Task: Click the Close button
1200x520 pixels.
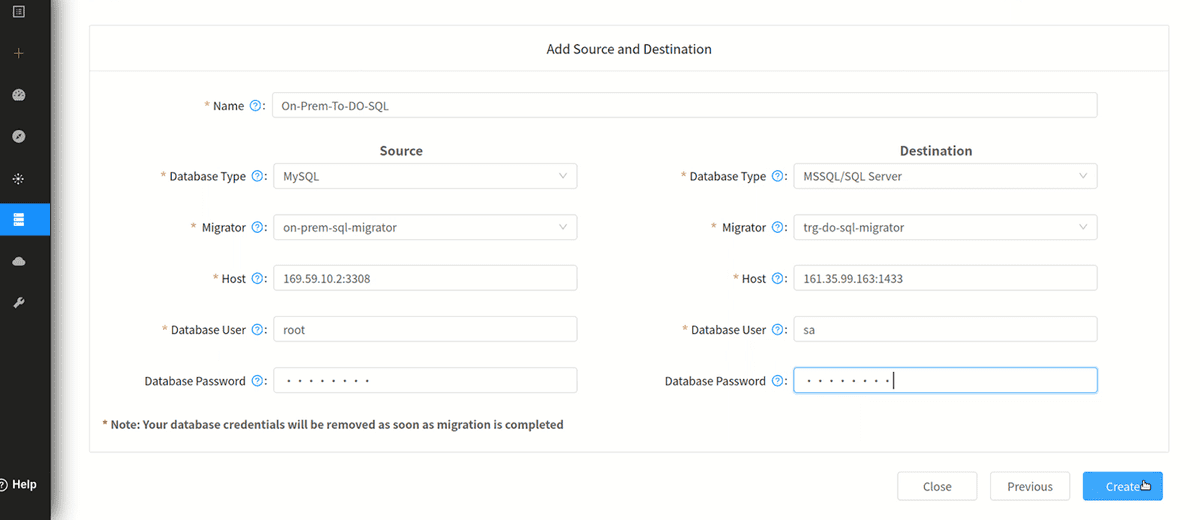Action: click(x=937, y=486)
